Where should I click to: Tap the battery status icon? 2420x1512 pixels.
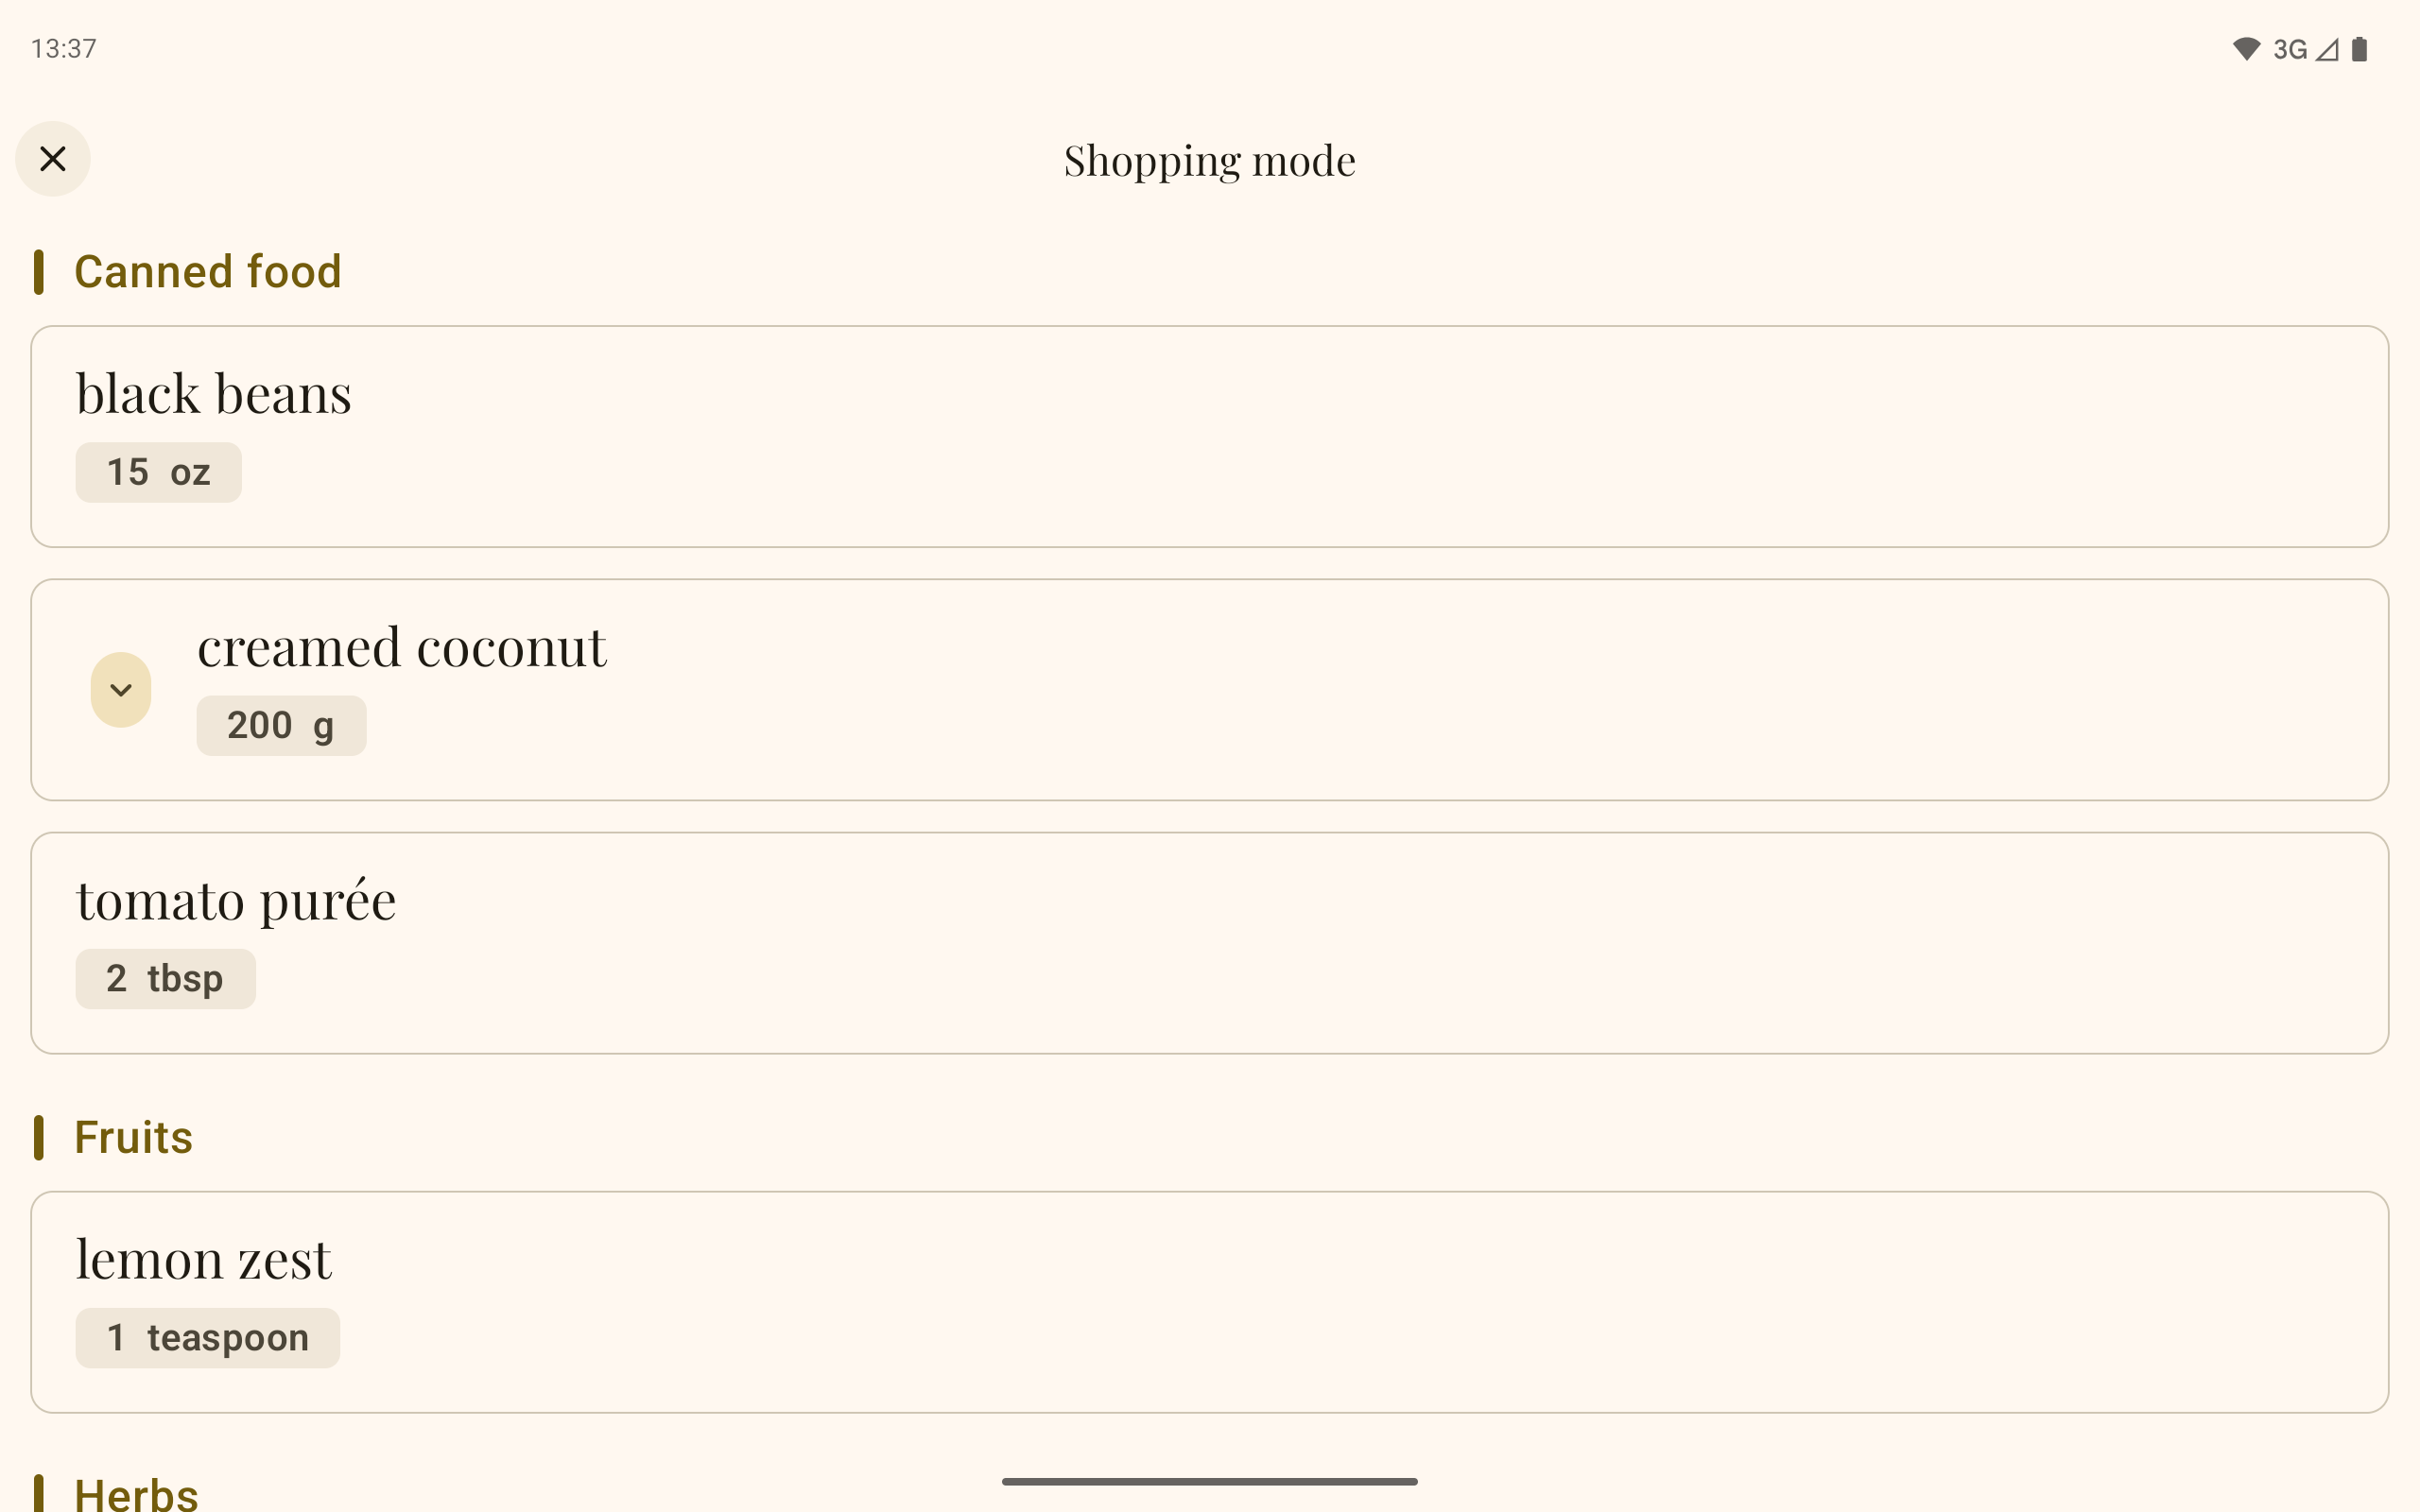click(2360, 49)
